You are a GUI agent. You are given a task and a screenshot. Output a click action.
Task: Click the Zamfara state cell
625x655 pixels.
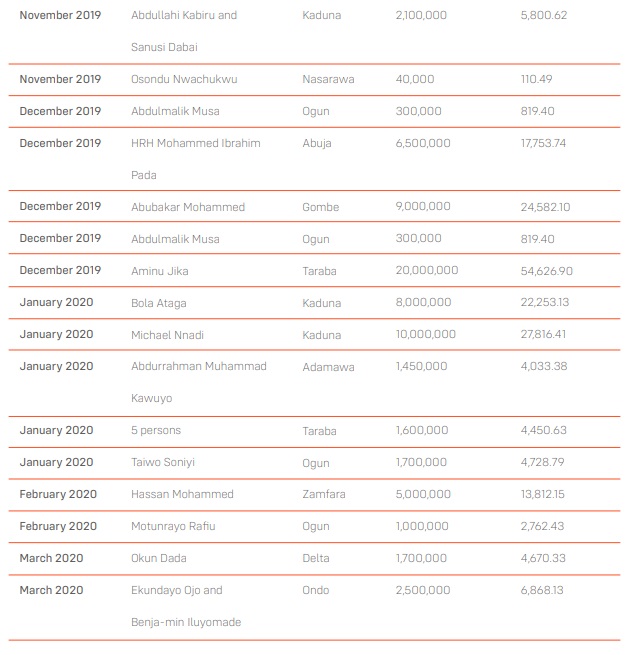click(323, 494)
